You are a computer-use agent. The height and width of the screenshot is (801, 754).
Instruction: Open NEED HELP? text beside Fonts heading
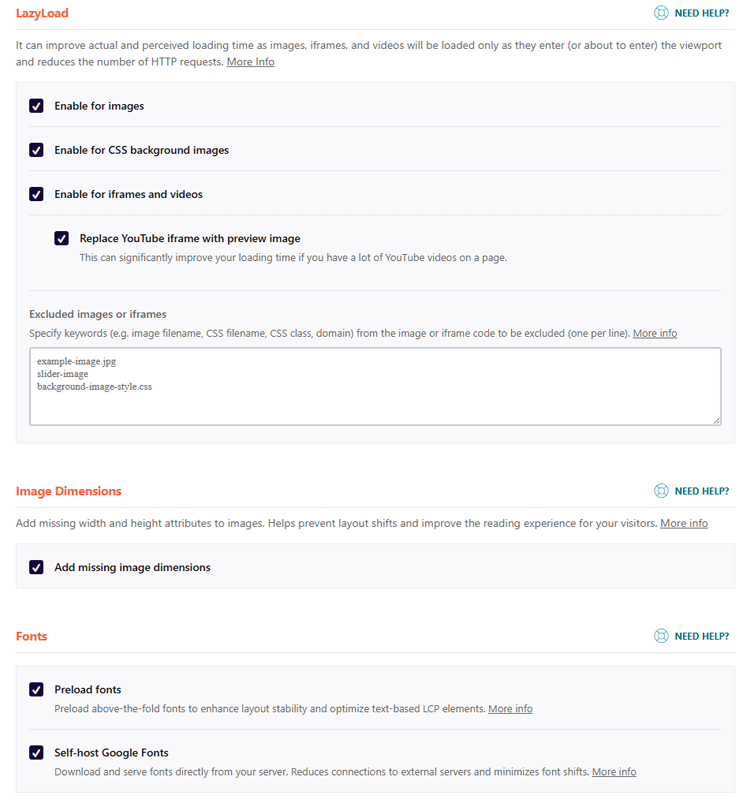702,637
